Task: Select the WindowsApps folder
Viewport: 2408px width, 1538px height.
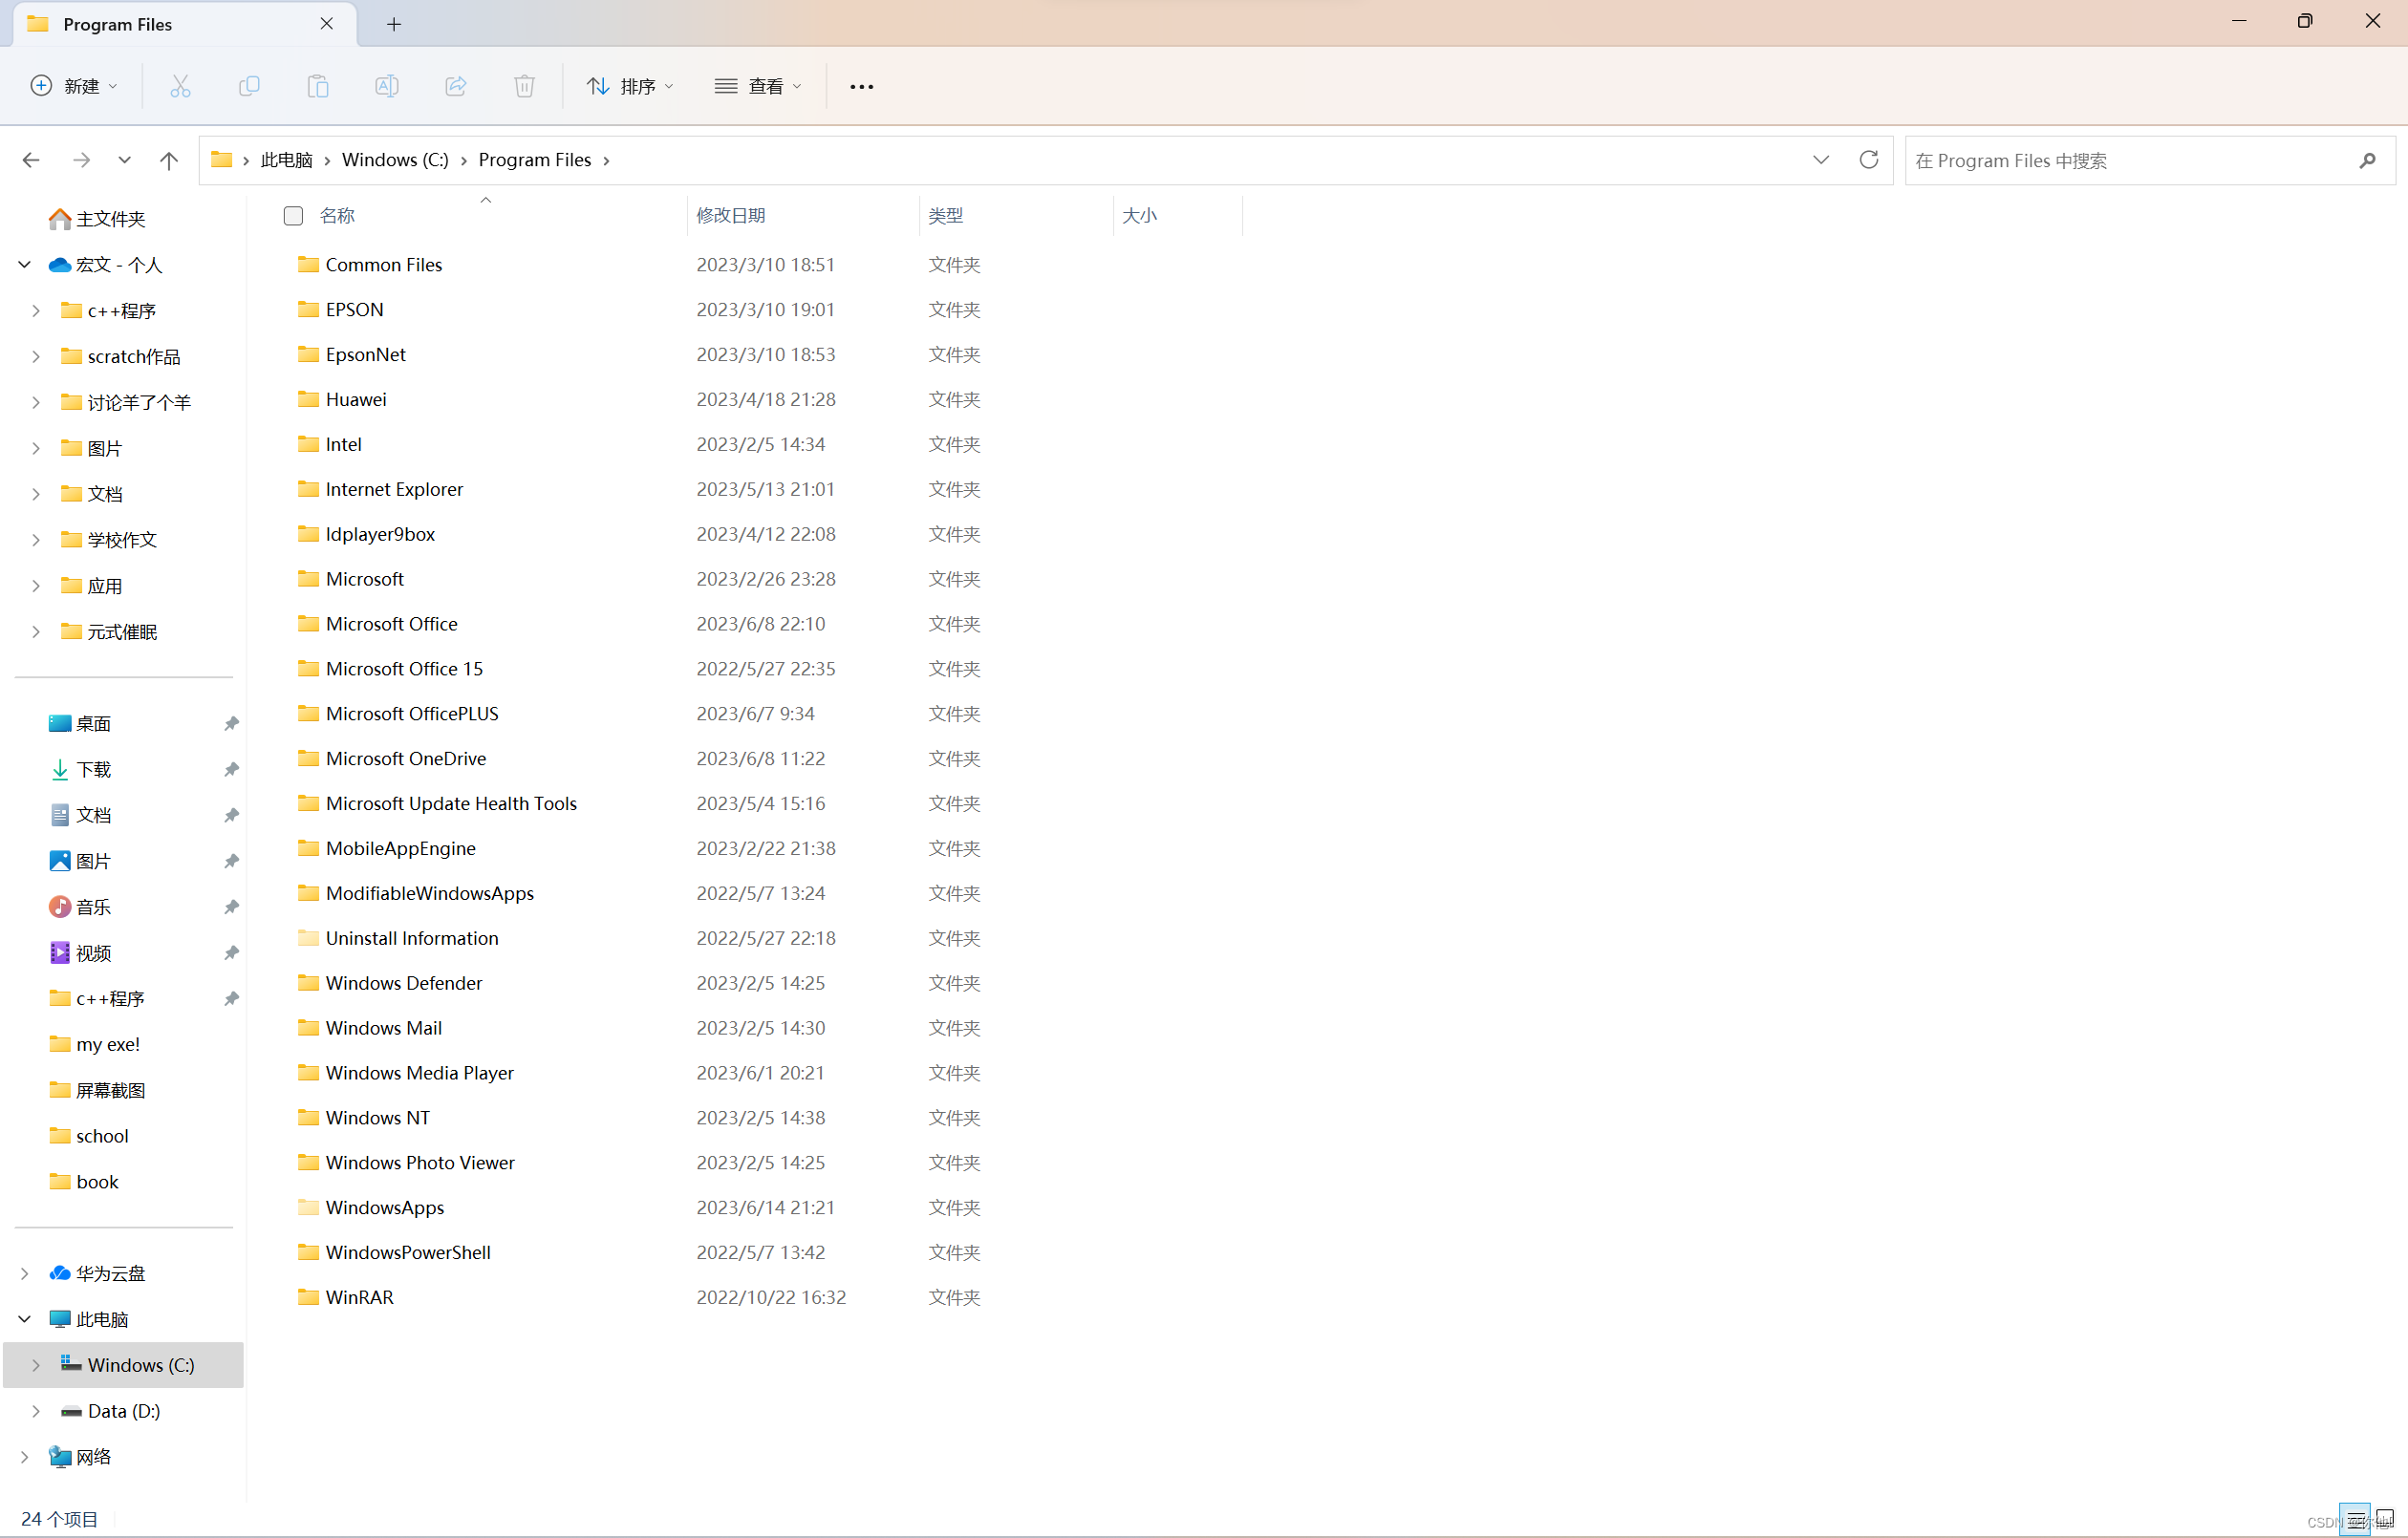Action: pyautogui.click(x=385, y=1207)
